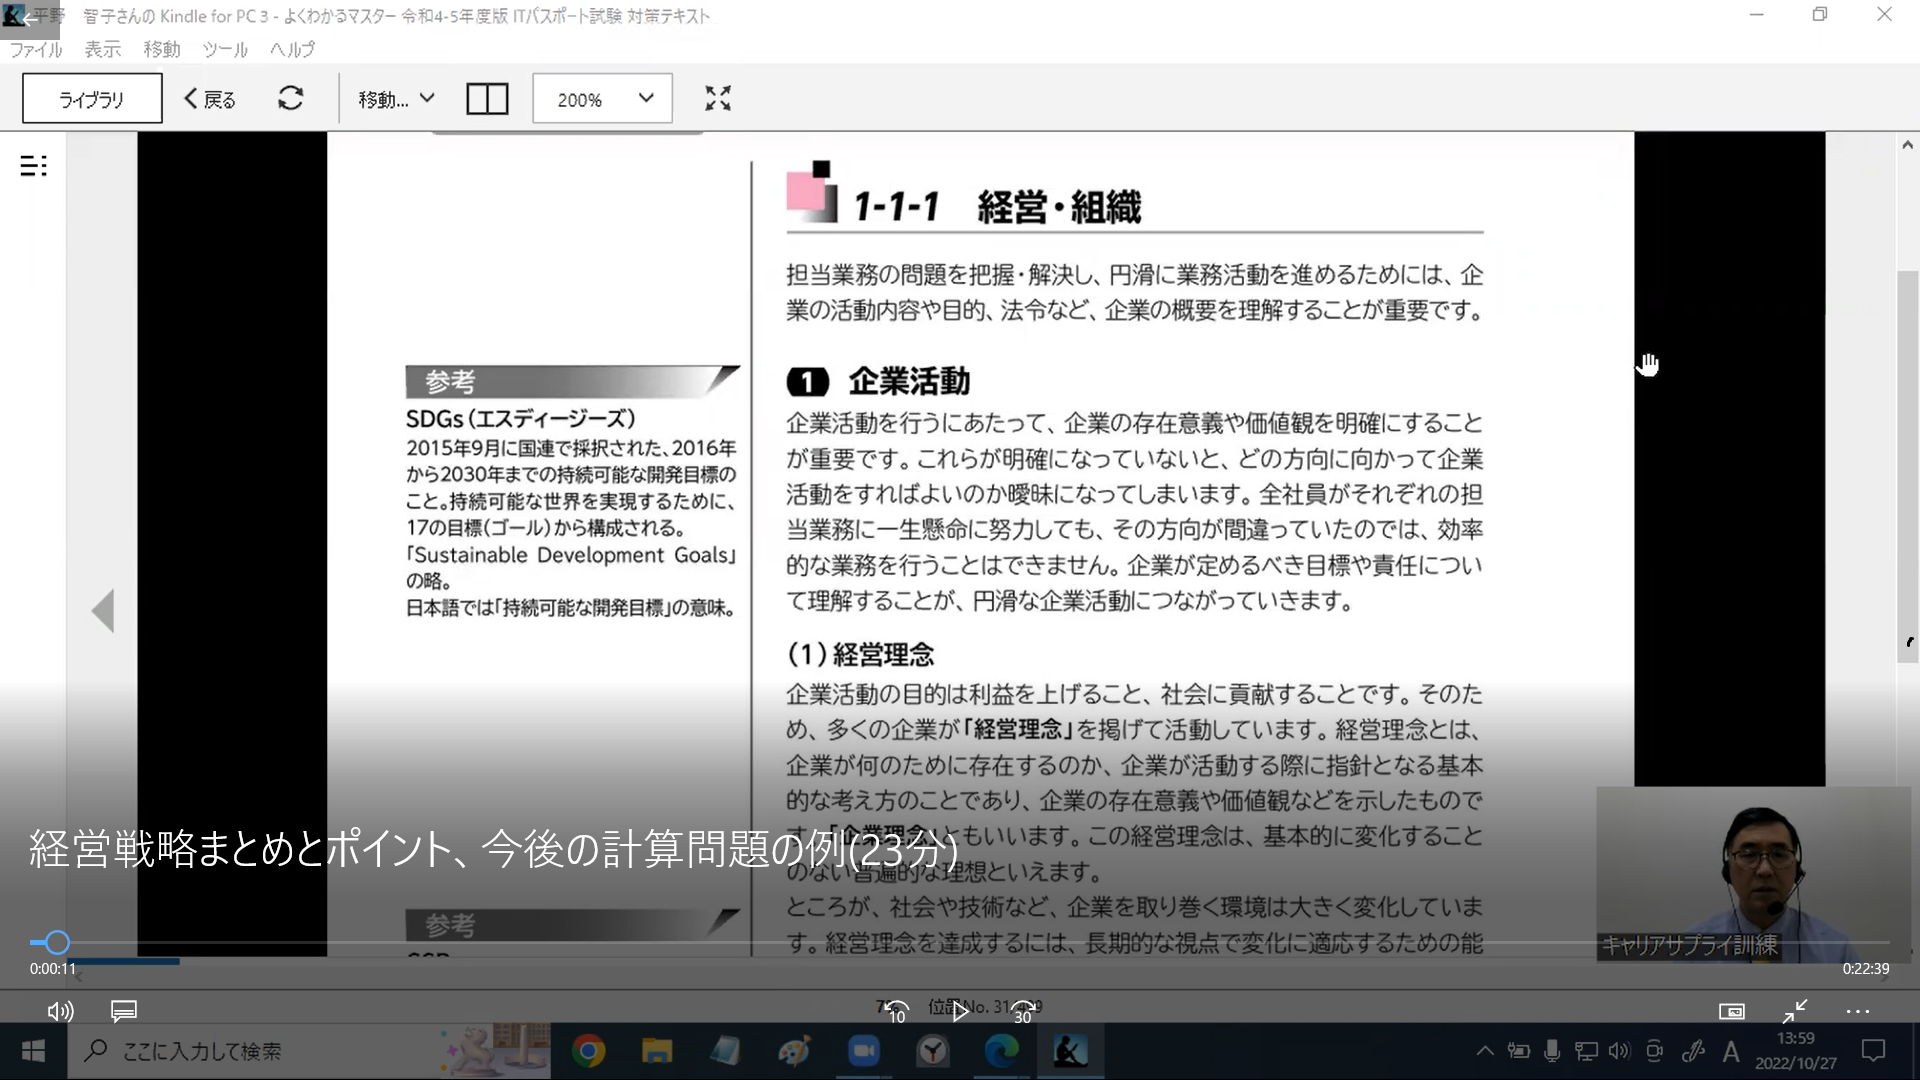Click the ライブラリ (Library) button
Screen dimensions: 1920x1080
[x=92, y=98]
